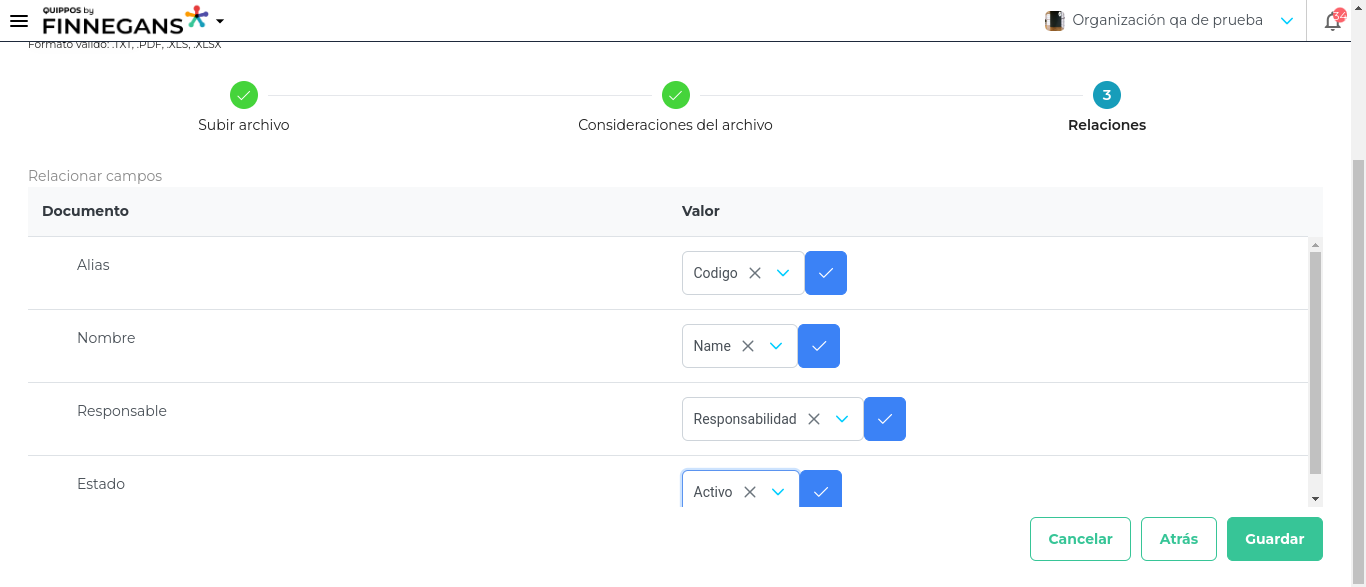
Task: Open the organization selector dropdown
Action: [1287, 21]
